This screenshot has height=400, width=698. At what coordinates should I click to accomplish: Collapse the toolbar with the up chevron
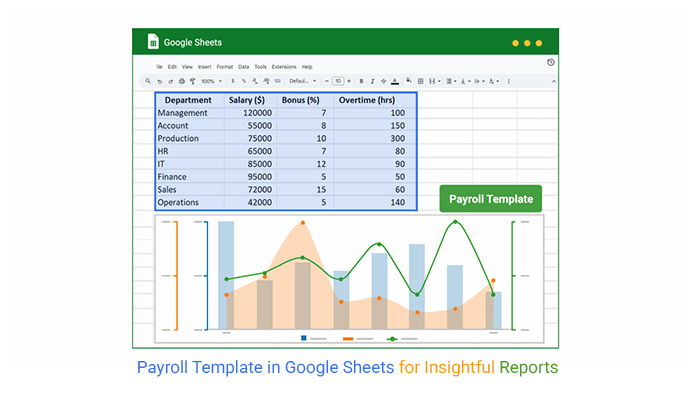coord(554,81)
